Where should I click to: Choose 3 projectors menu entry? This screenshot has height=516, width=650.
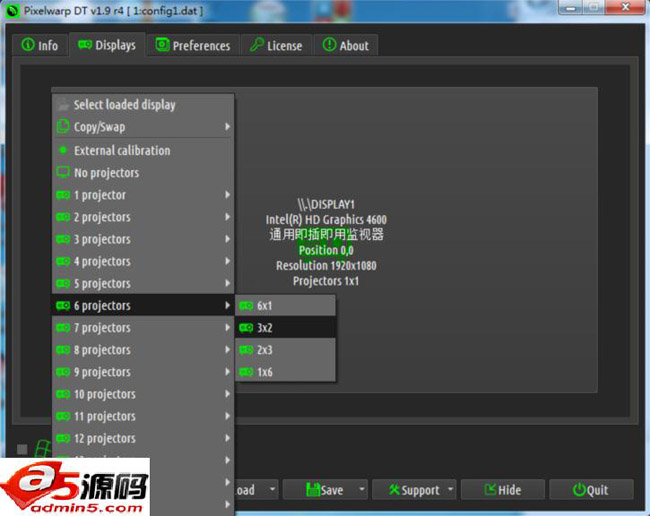143,239
